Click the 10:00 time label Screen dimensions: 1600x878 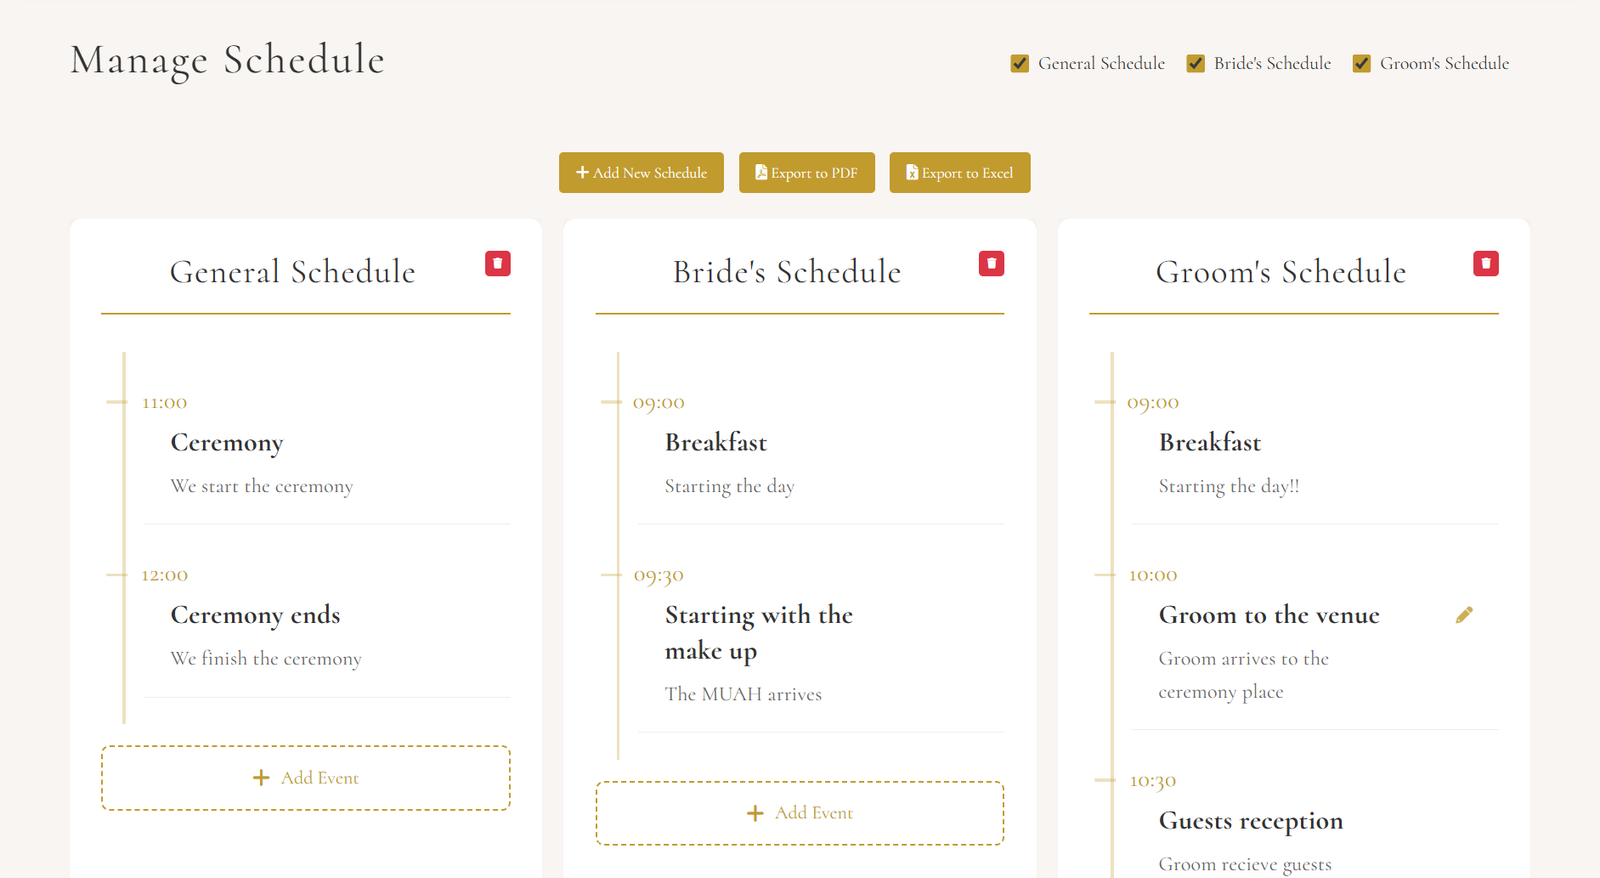pyautogui.click(x=1153, y=575)
